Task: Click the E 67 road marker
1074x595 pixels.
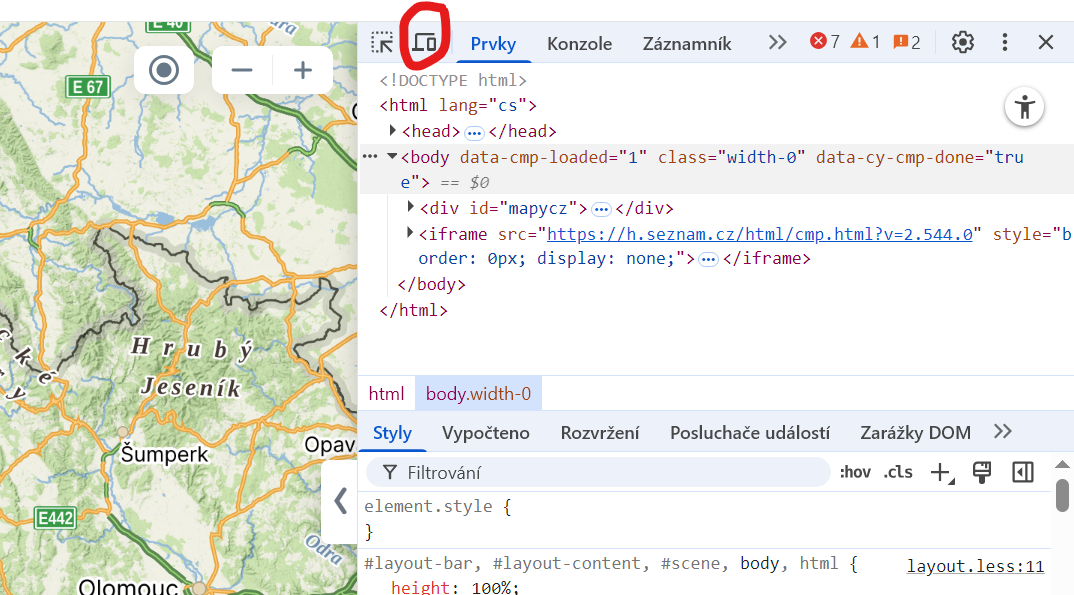Action: pyautogui.click(x=88, y=87)
